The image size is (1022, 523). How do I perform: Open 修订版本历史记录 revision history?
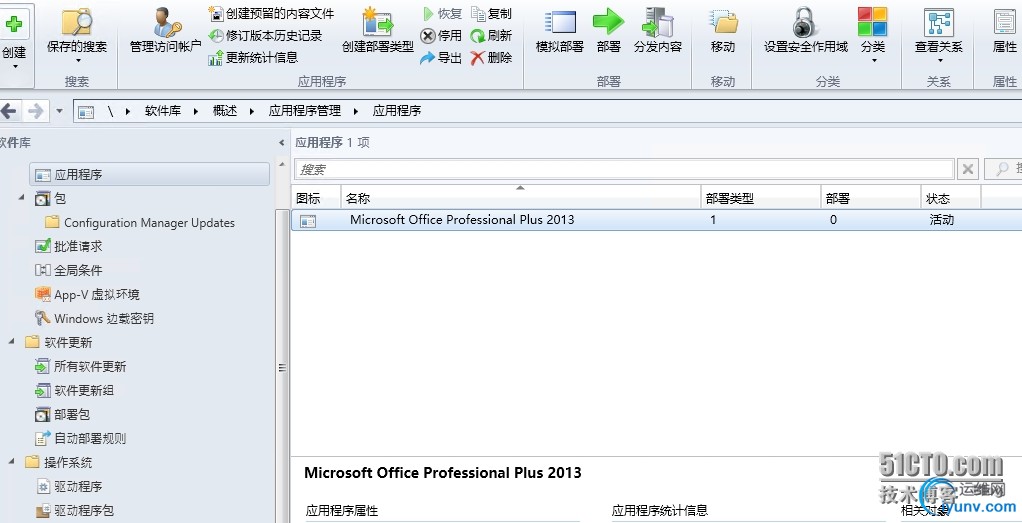(x=265, y=35)
